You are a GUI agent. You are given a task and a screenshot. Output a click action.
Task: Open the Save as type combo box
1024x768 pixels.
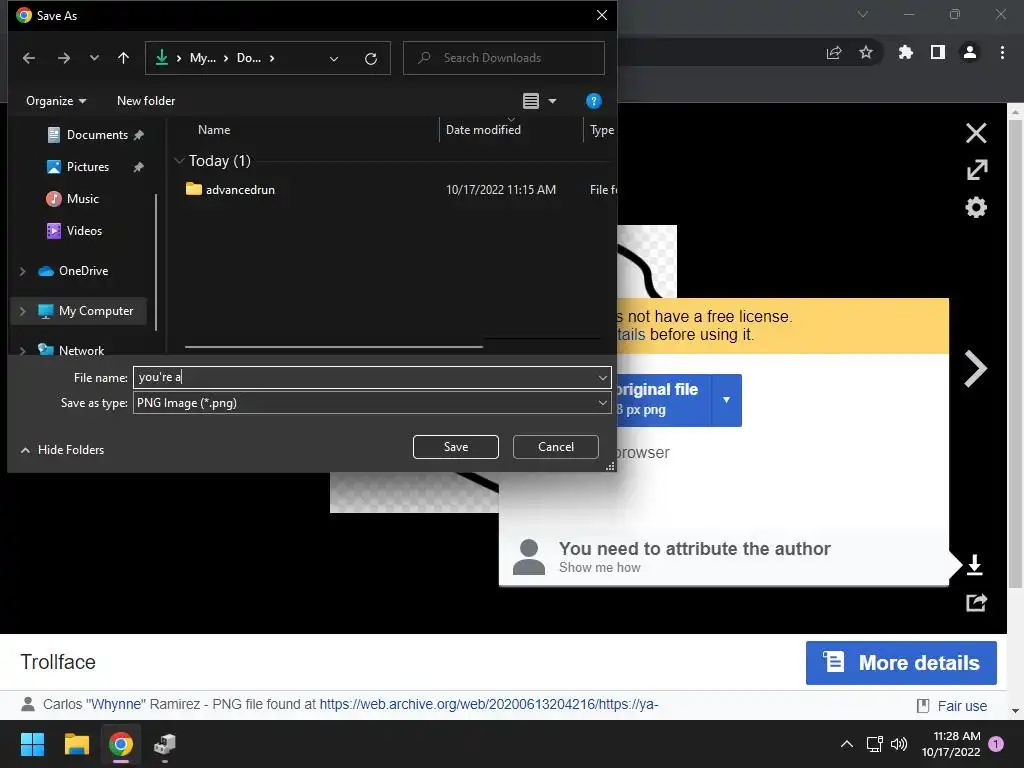click(x=372, y=403)
